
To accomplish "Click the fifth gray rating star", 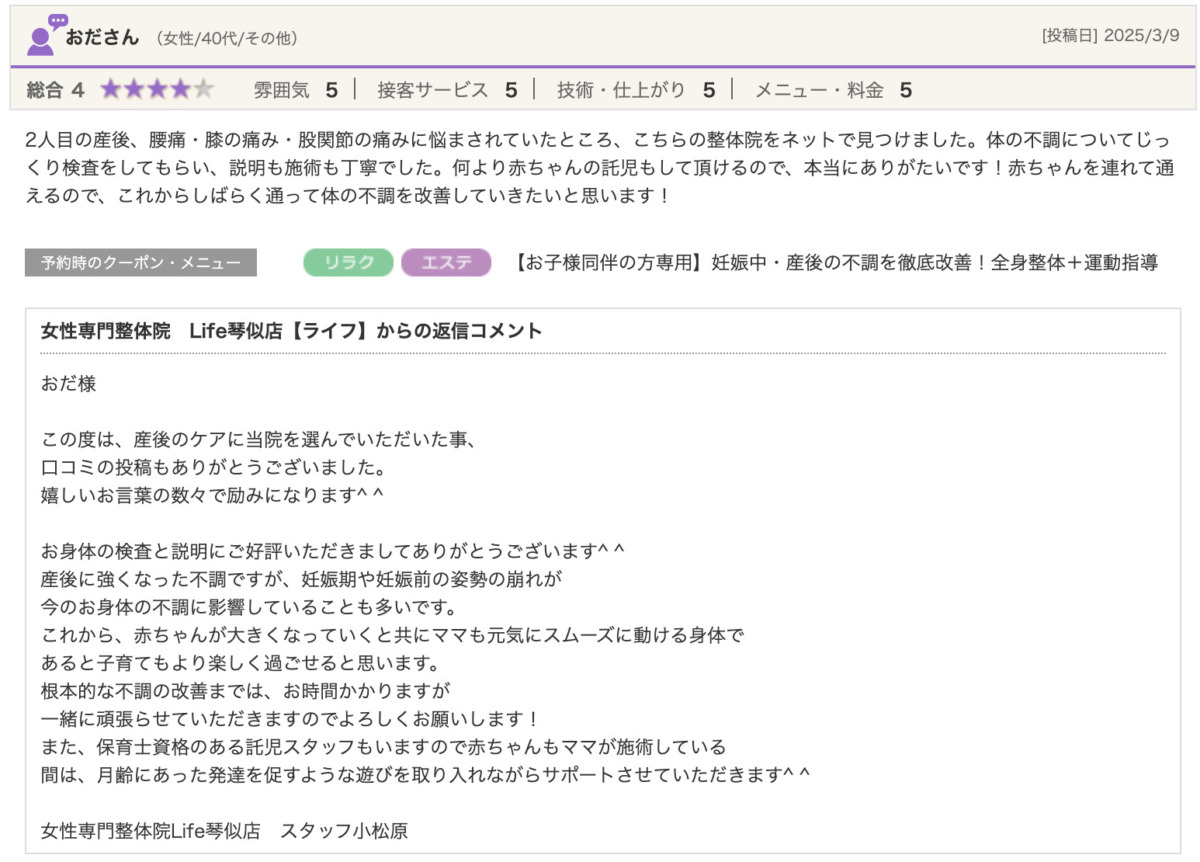I will click(204, 90).
